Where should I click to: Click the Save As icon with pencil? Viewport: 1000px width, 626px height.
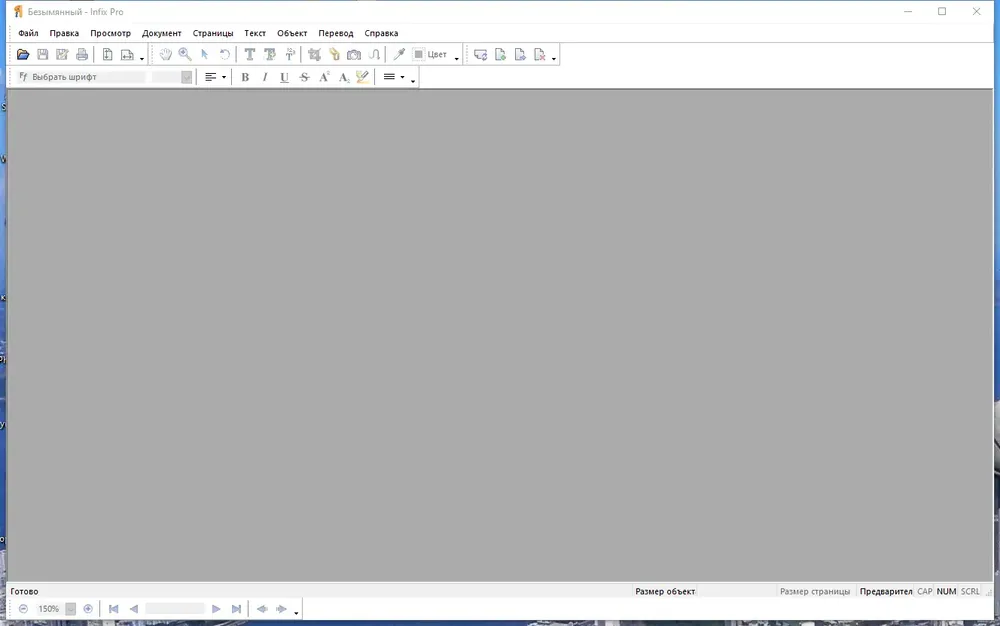62,55
